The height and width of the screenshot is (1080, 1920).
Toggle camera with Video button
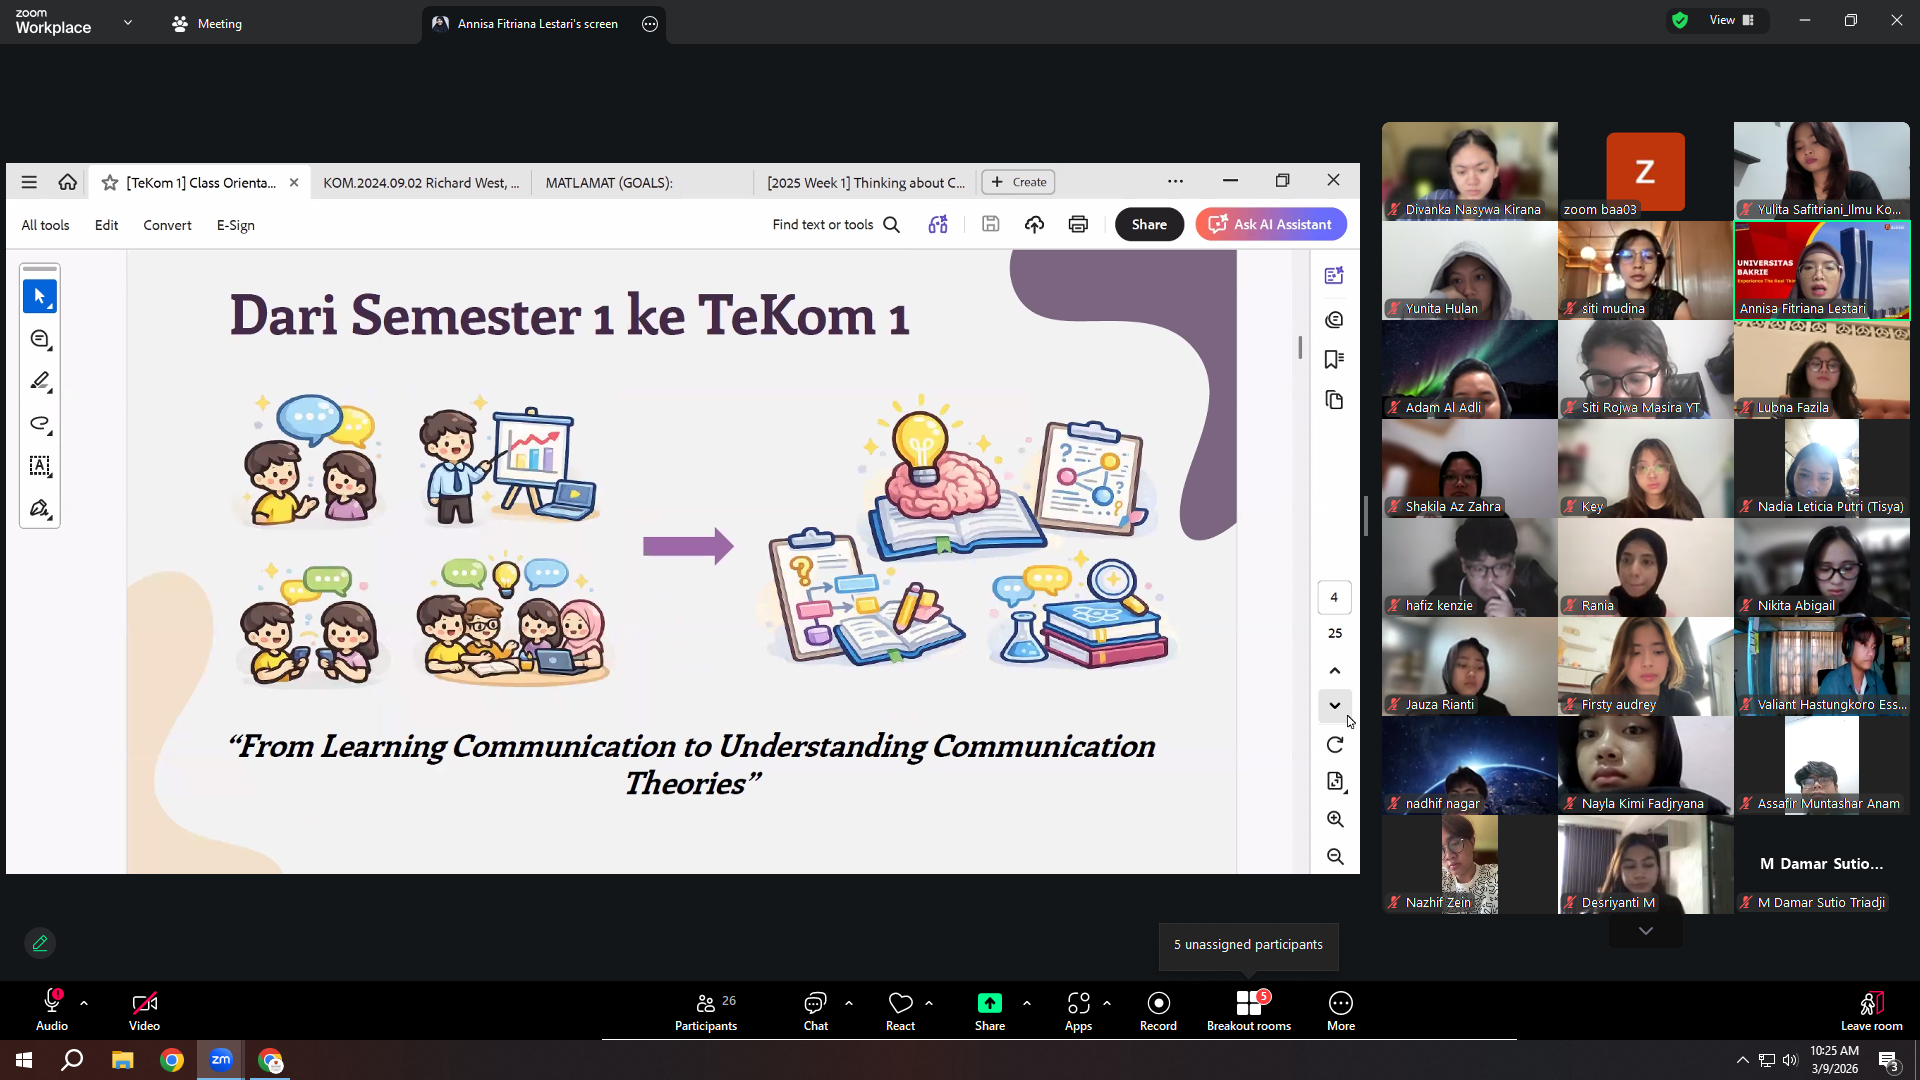(x=144, y=1011)
